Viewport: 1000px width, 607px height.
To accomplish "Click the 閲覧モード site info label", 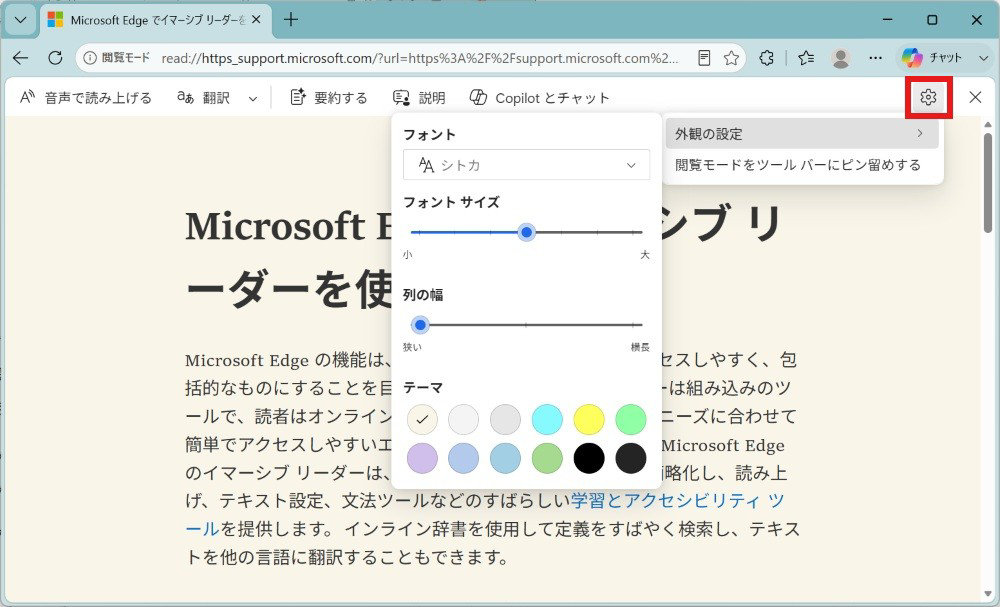I will click(x=117, y=58).
